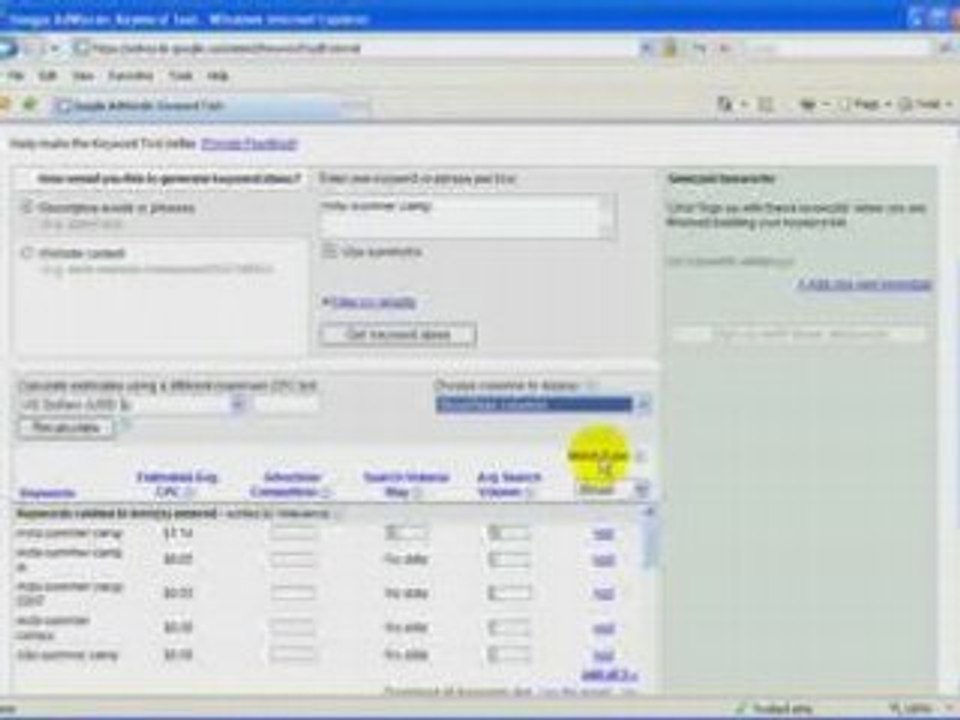
Task: Click the Add your own keywords link
Action: click(x=864, y=285)
